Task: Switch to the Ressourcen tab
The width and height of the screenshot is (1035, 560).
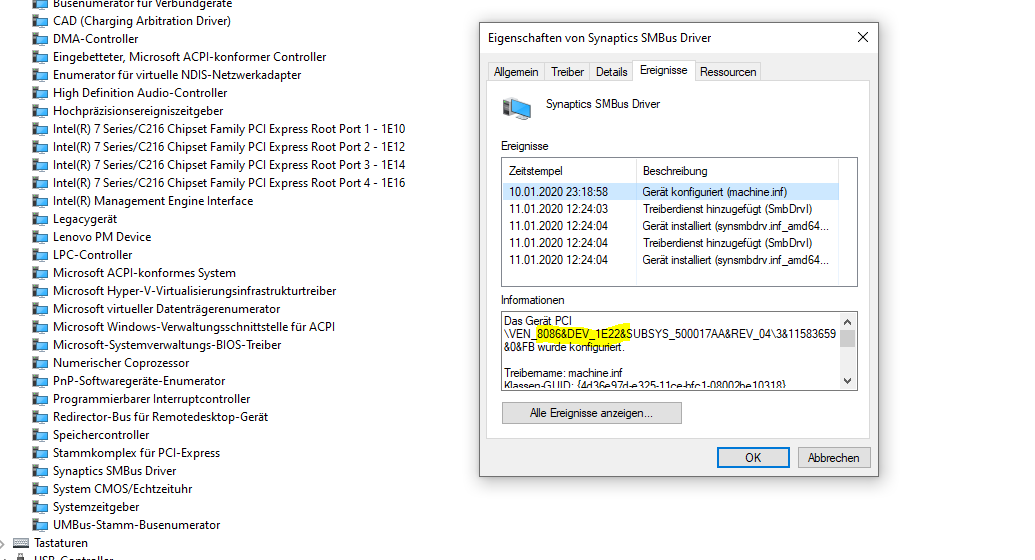Action: coord(728,72)
